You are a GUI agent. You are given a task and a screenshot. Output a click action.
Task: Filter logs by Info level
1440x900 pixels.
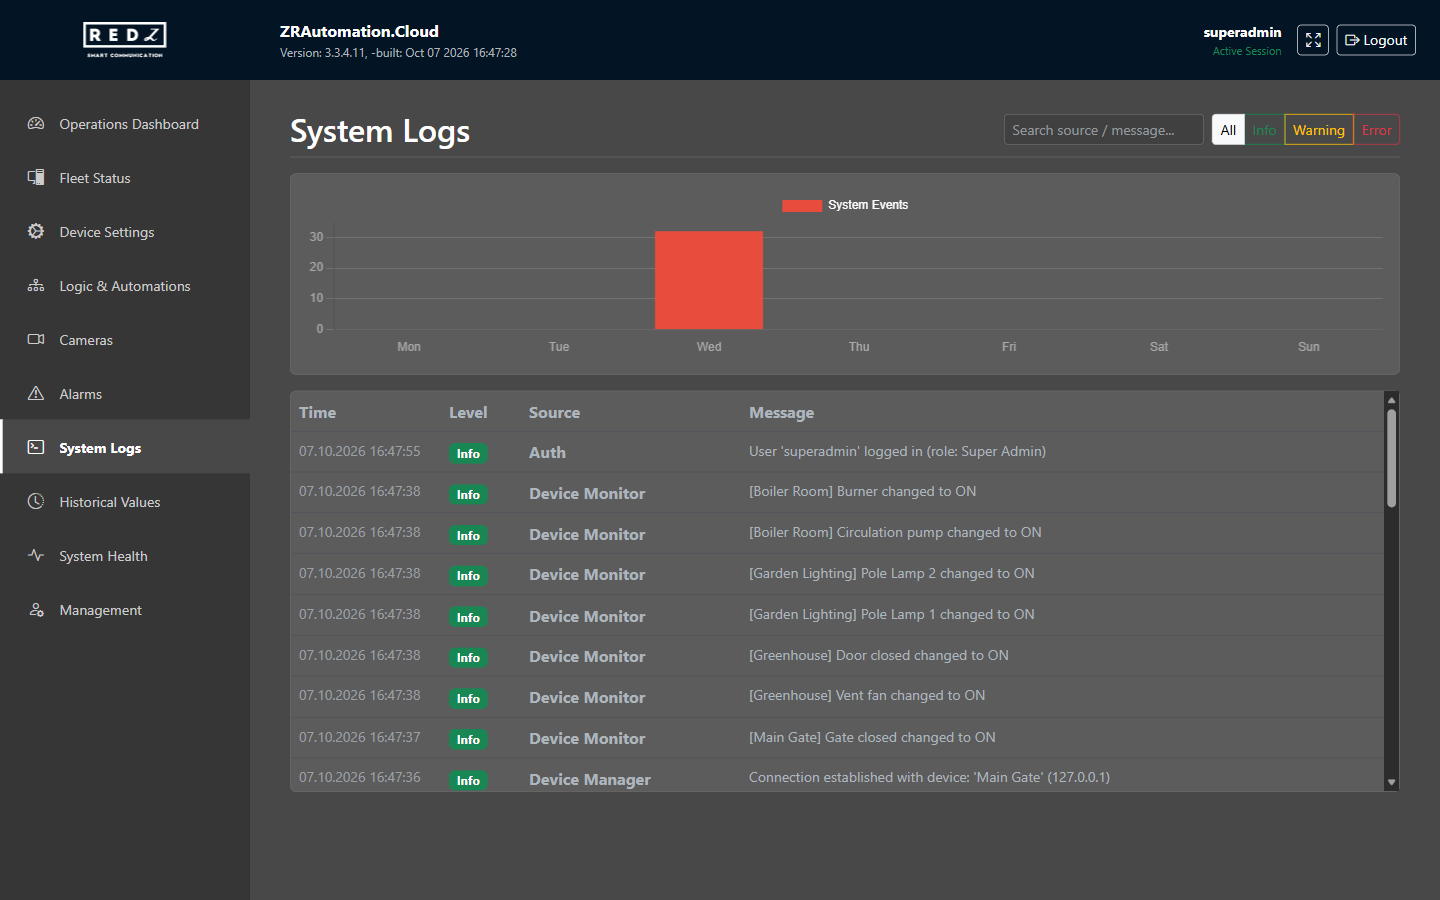(x=1264, y=130)
